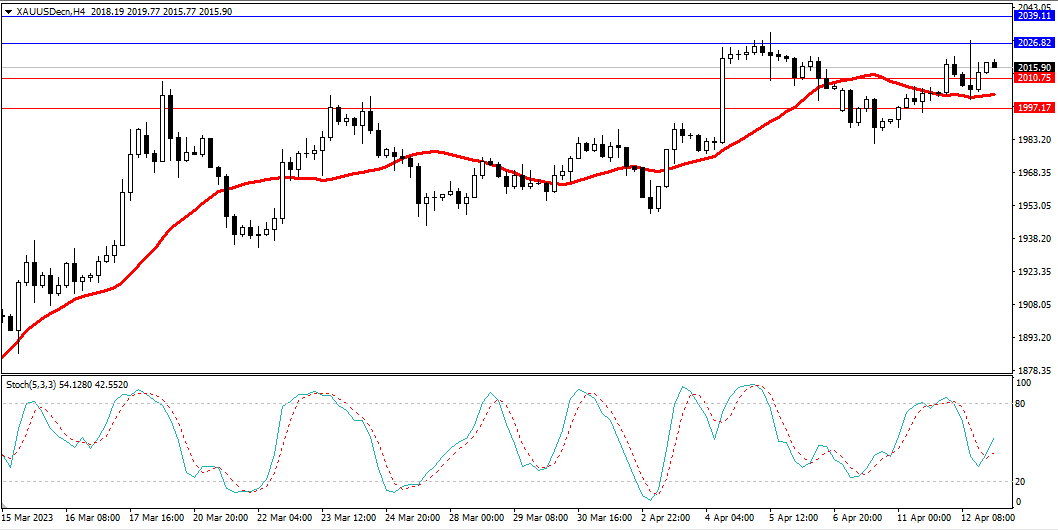Click the 24 Mar 20:00 time label
The width and height of the screenshot is (1058, 530).
click(413, 518)
